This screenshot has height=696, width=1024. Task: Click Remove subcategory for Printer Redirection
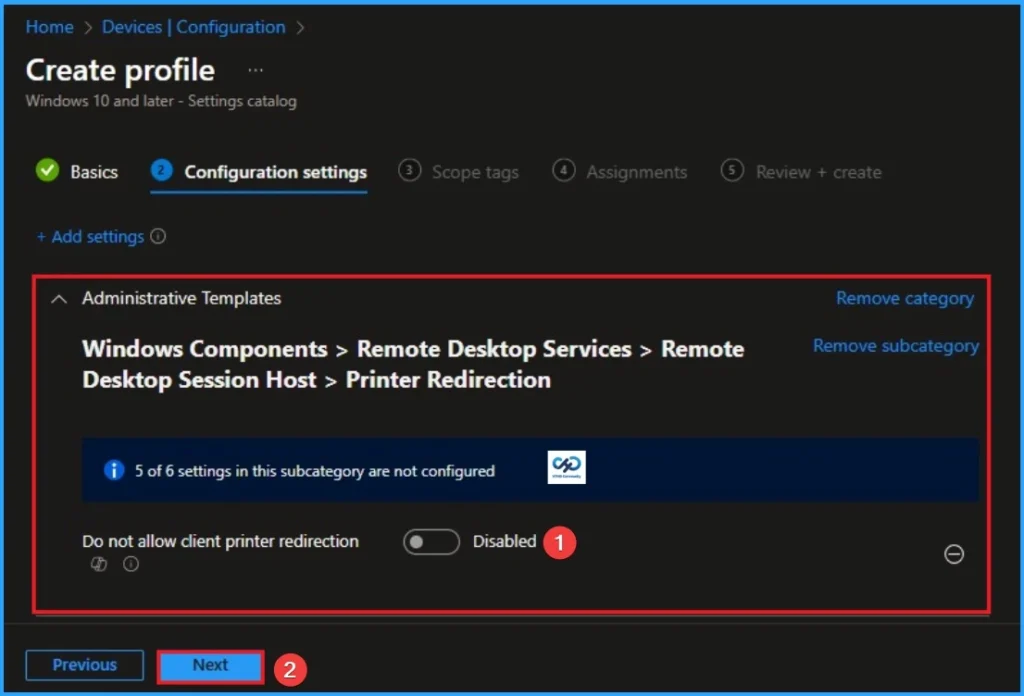point(895,345)
